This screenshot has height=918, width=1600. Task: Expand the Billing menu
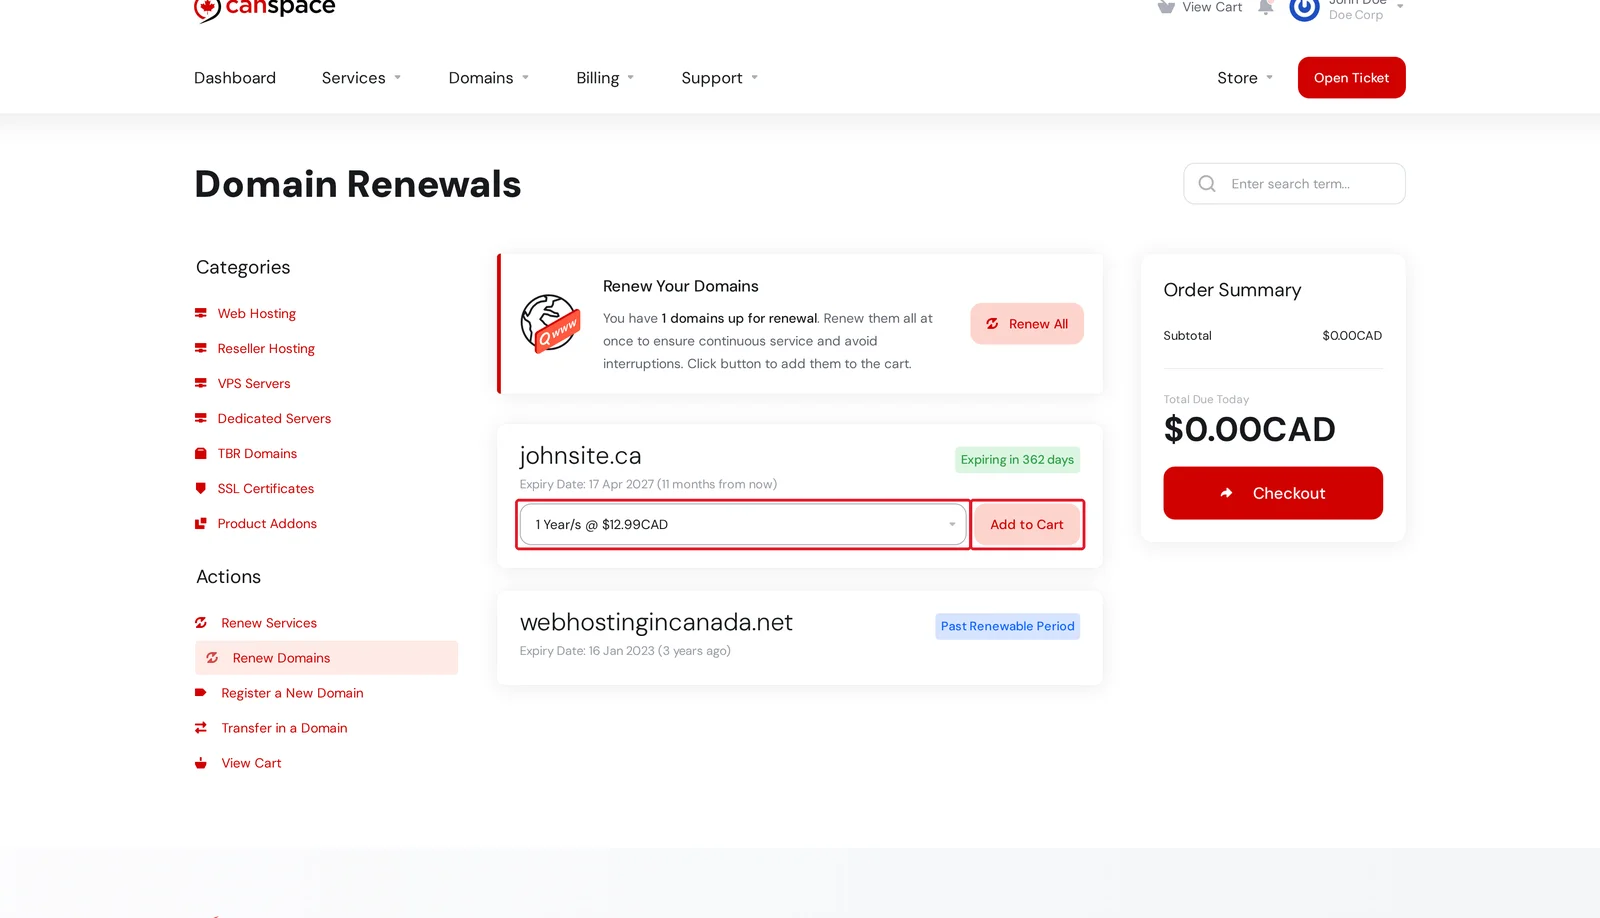pos(605,78)
